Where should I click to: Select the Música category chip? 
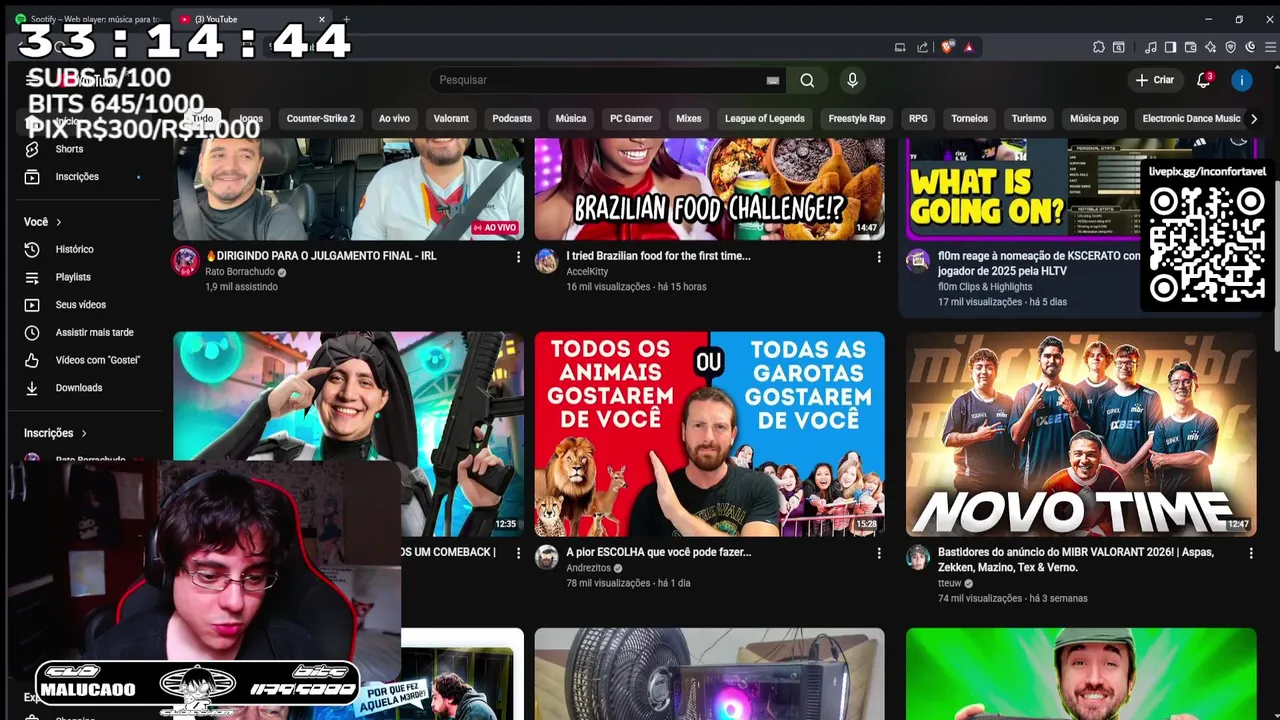click(x=571, y=118)
